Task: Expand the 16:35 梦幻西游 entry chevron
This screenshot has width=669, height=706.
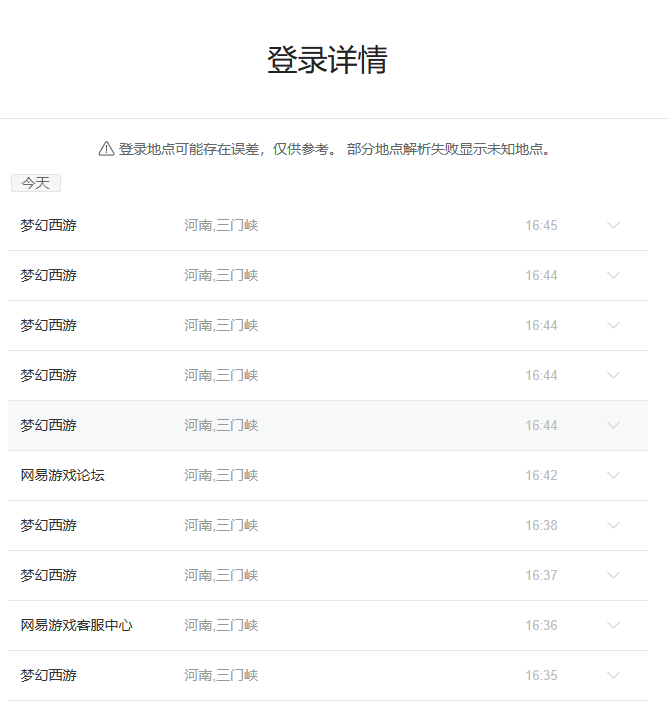Action: [x=613, y=675]
